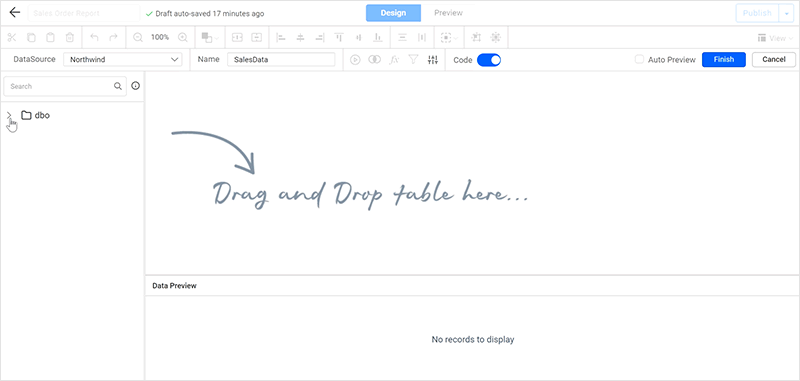Click the make same width icon

click(237, 37)
